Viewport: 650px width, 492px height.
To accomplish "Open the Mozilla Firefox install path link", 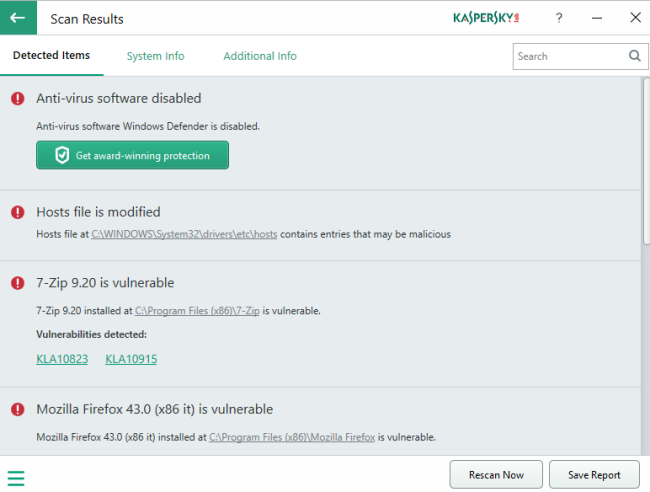I will click(x=292, y=437).
